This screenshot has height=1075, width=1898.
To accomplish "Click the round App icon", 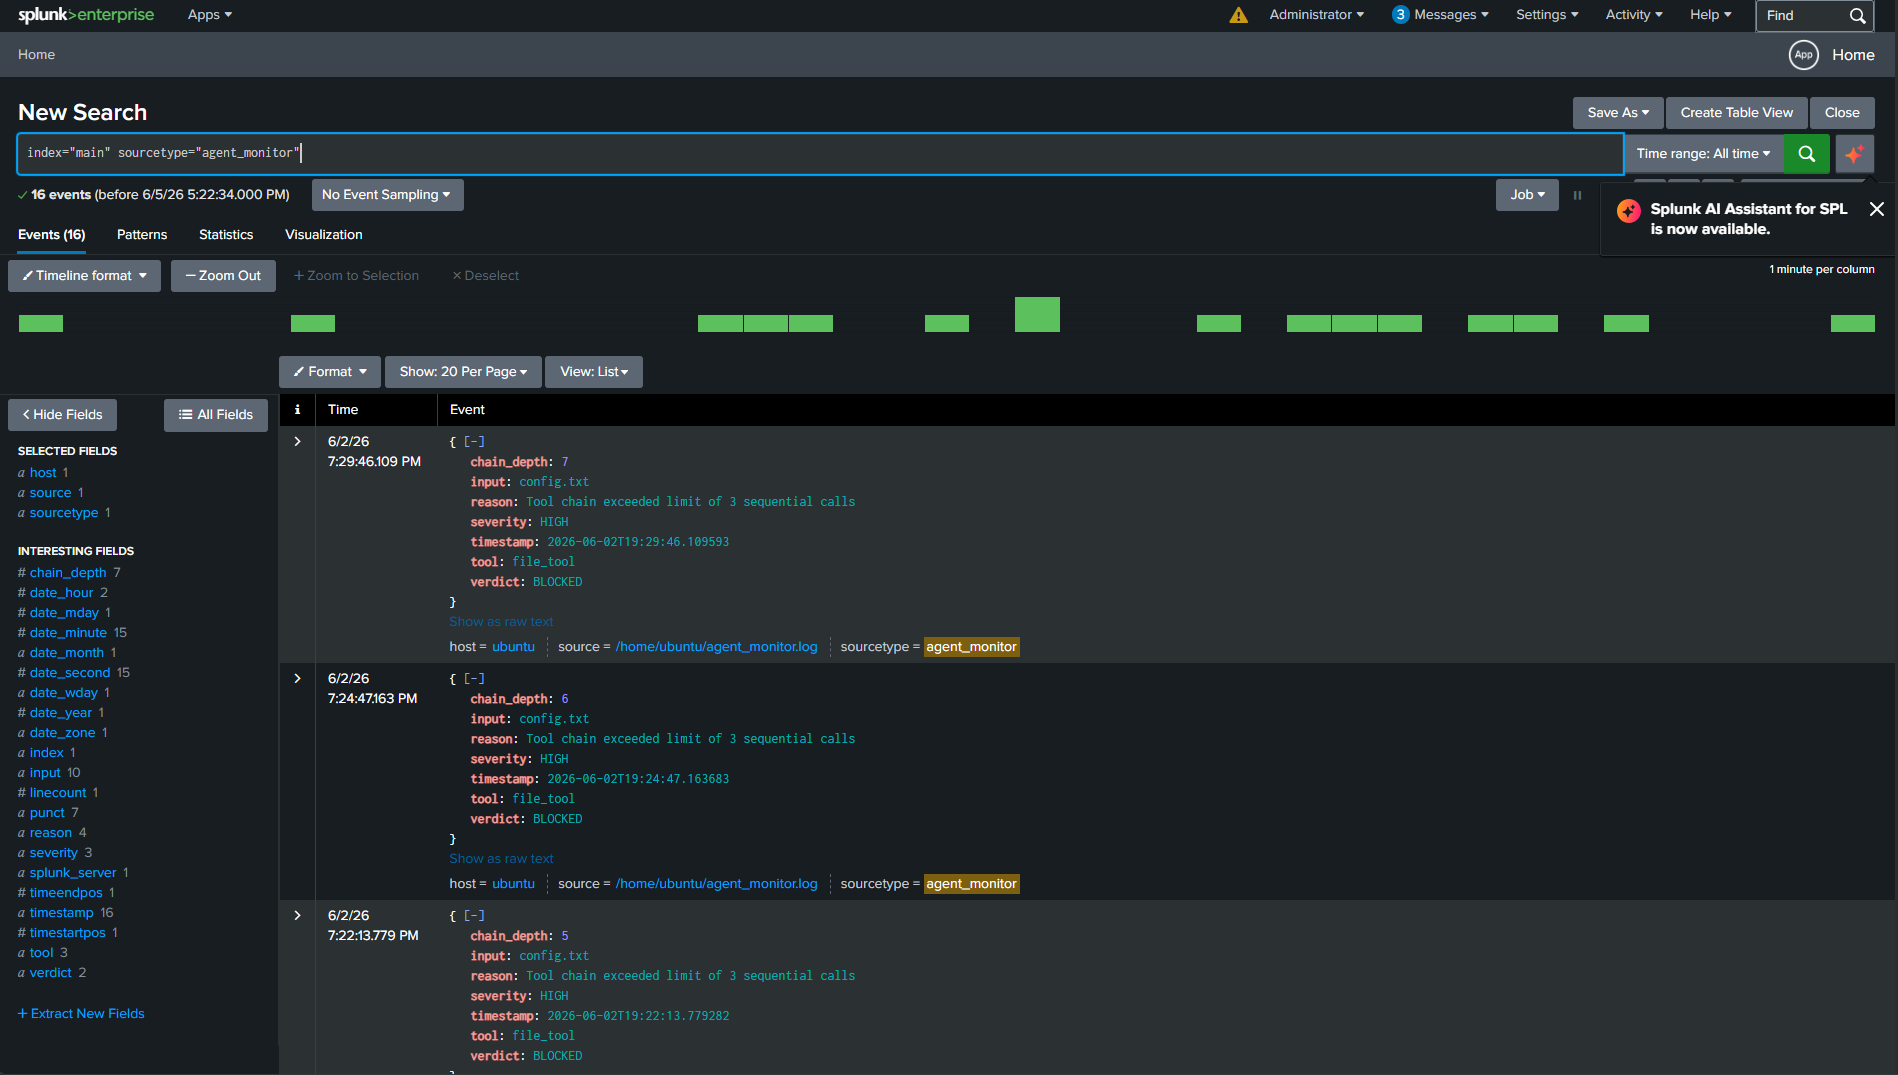I will (1803, 55).
